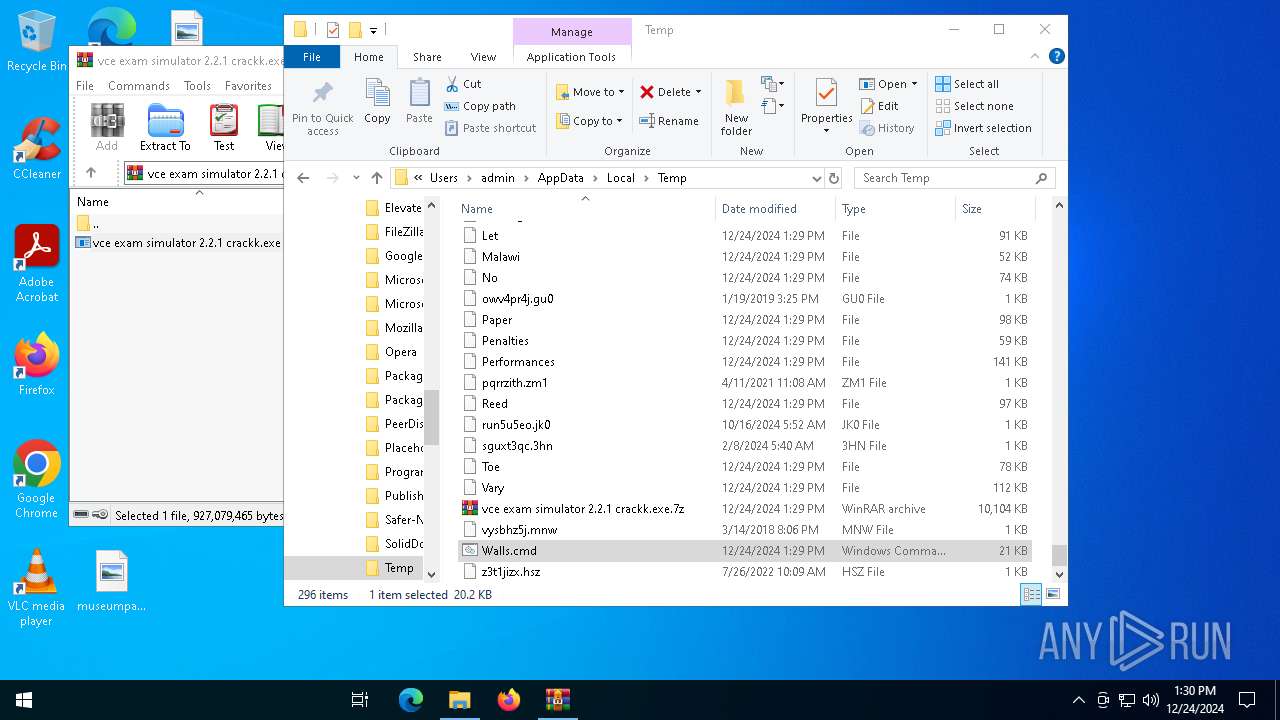Sort by Name column header

[x=586, y=209]
